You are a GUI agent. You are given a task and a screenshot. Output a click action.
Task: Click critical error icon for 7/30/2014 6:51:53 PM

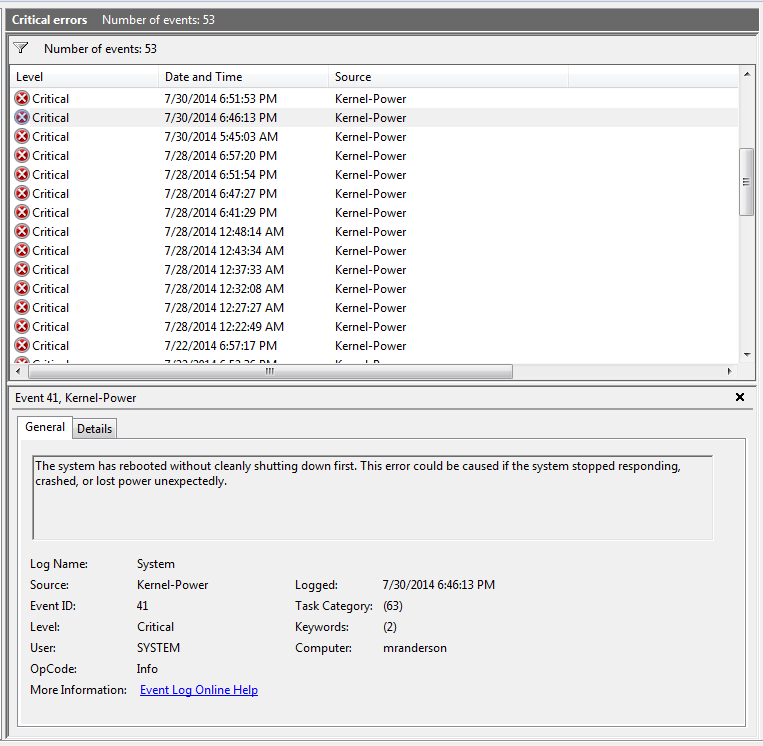(x=22, y=98)
